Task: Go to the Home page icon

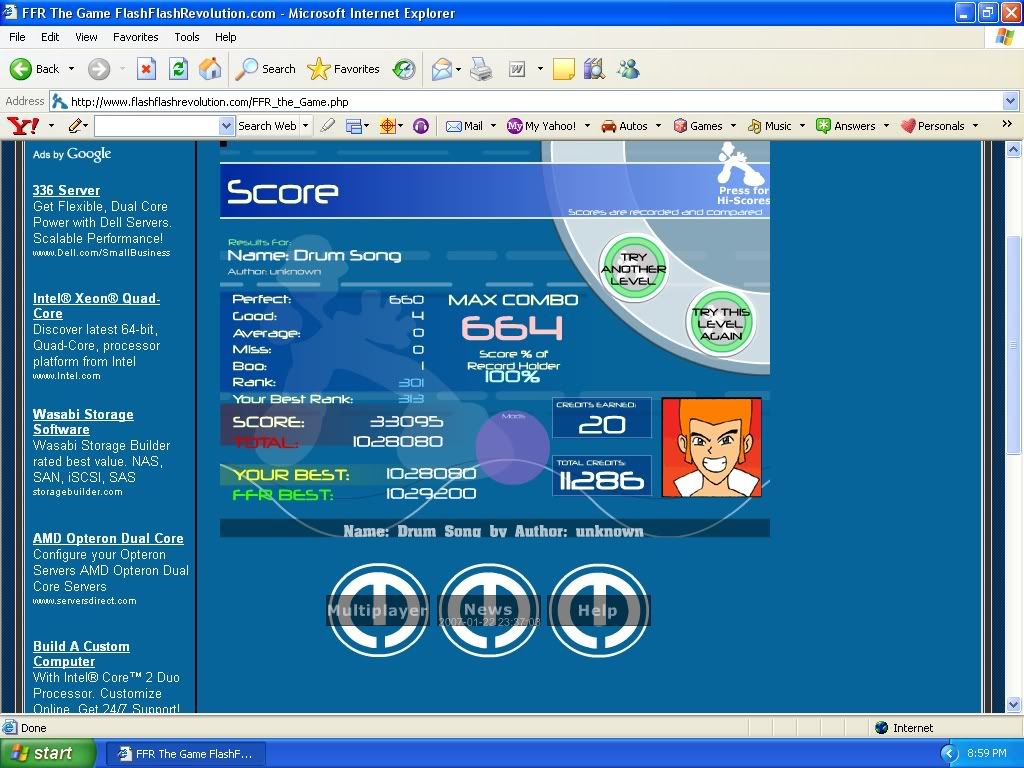Action: (210, 69)
